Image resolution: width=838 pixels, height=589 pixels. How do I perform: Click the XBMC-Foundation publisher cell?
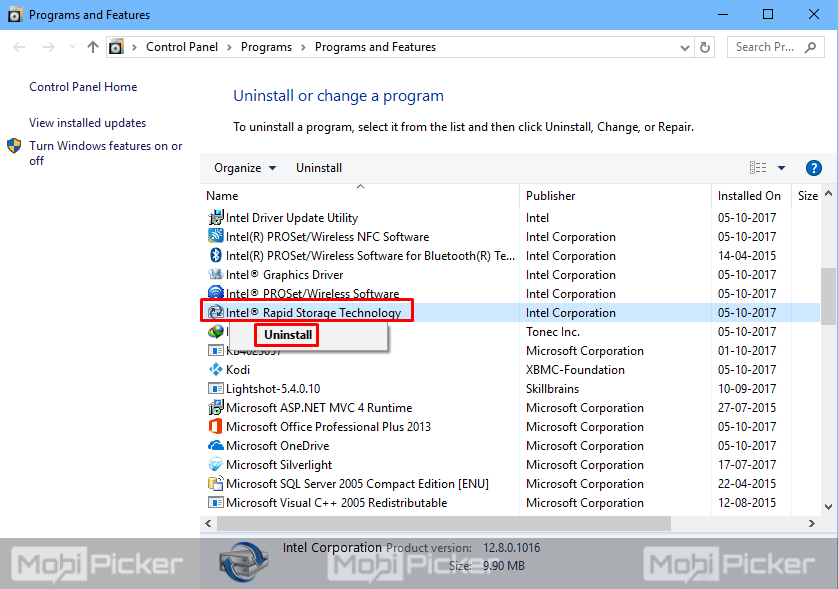pos(575,369)
